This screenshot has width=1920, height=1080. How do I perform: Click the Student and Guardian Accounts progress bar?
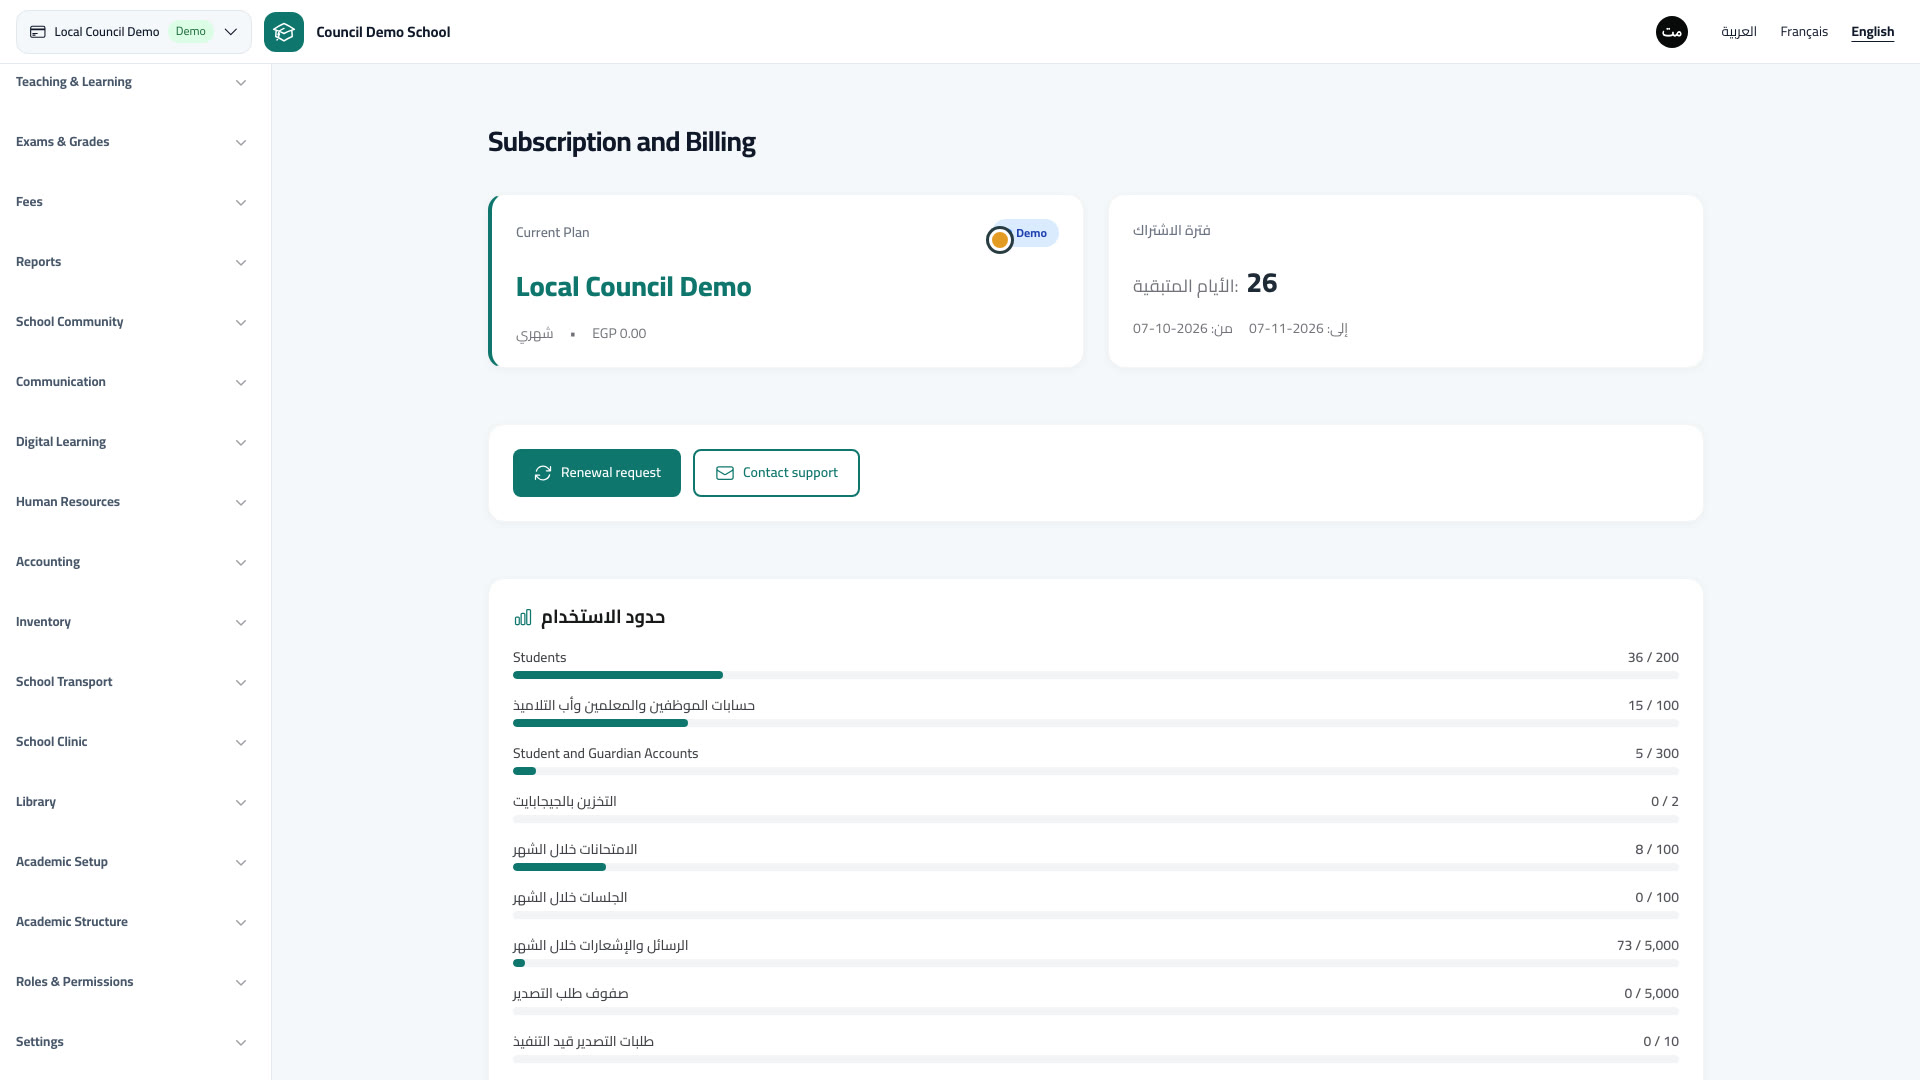point(1096,771)
